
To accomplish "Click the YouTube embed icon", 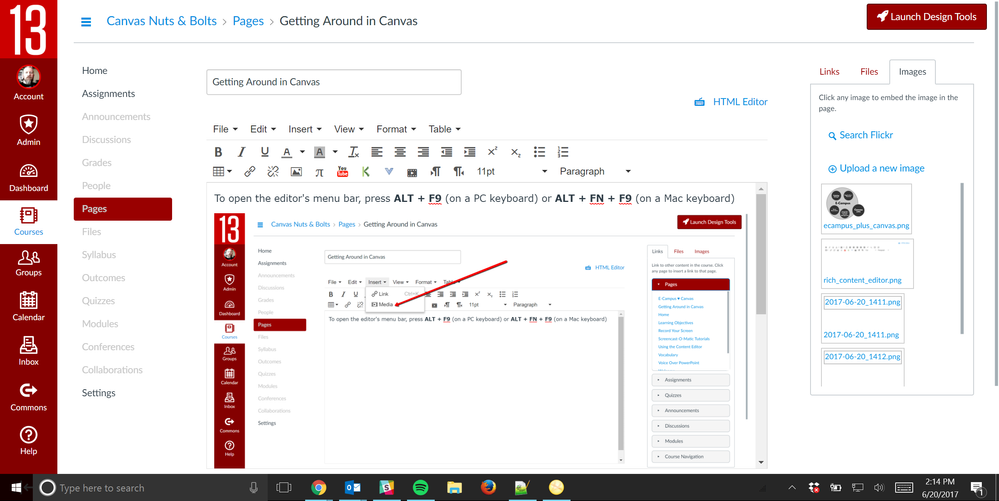I will coord(342,172).
